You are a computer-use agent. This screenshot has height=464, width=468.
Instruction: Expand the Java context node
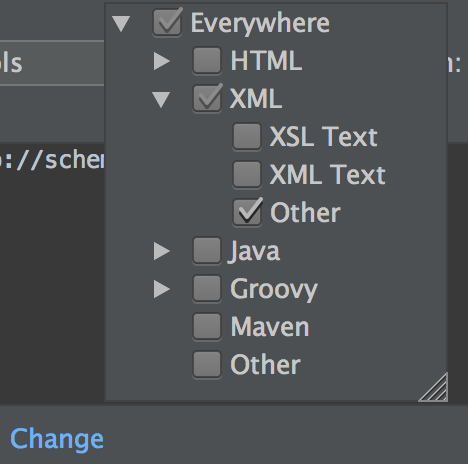coord(162,251)
